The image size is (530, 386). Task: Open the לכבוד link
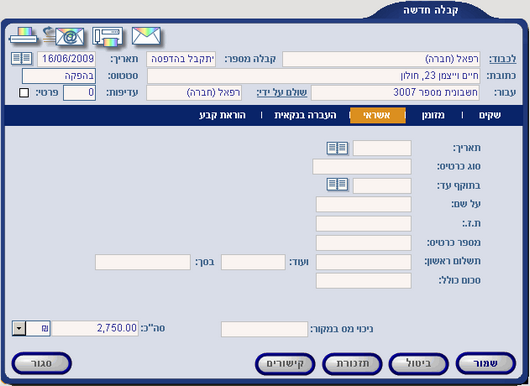tap(503, 59)
